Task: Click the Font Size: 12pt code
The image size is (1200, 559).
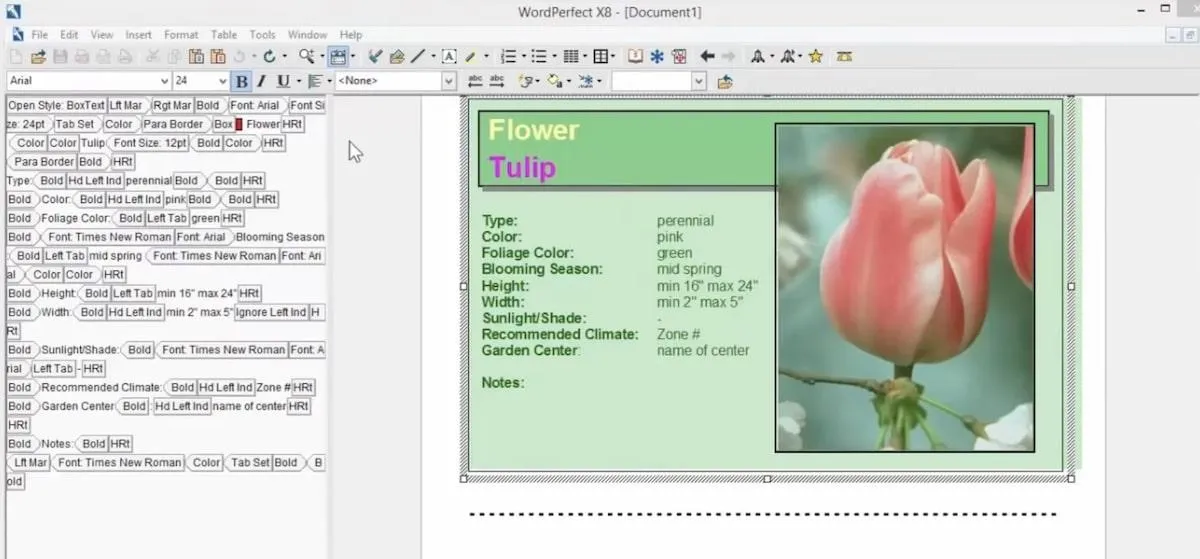Action: [x=150, y=143]
